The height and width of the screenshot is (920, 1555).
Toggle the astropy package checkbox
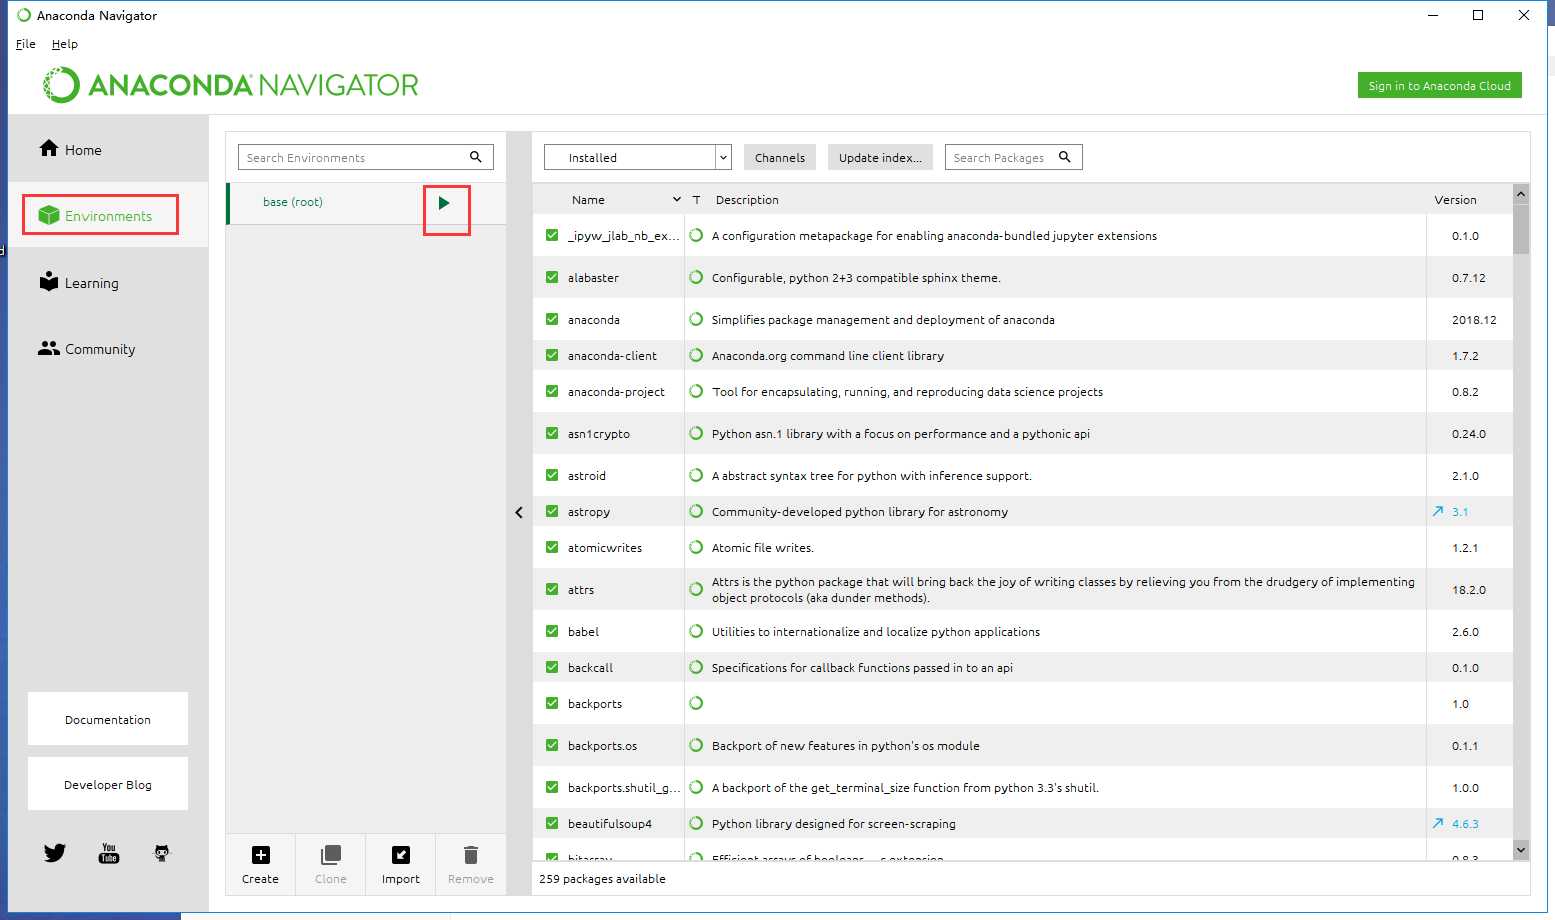pos(552,511)
